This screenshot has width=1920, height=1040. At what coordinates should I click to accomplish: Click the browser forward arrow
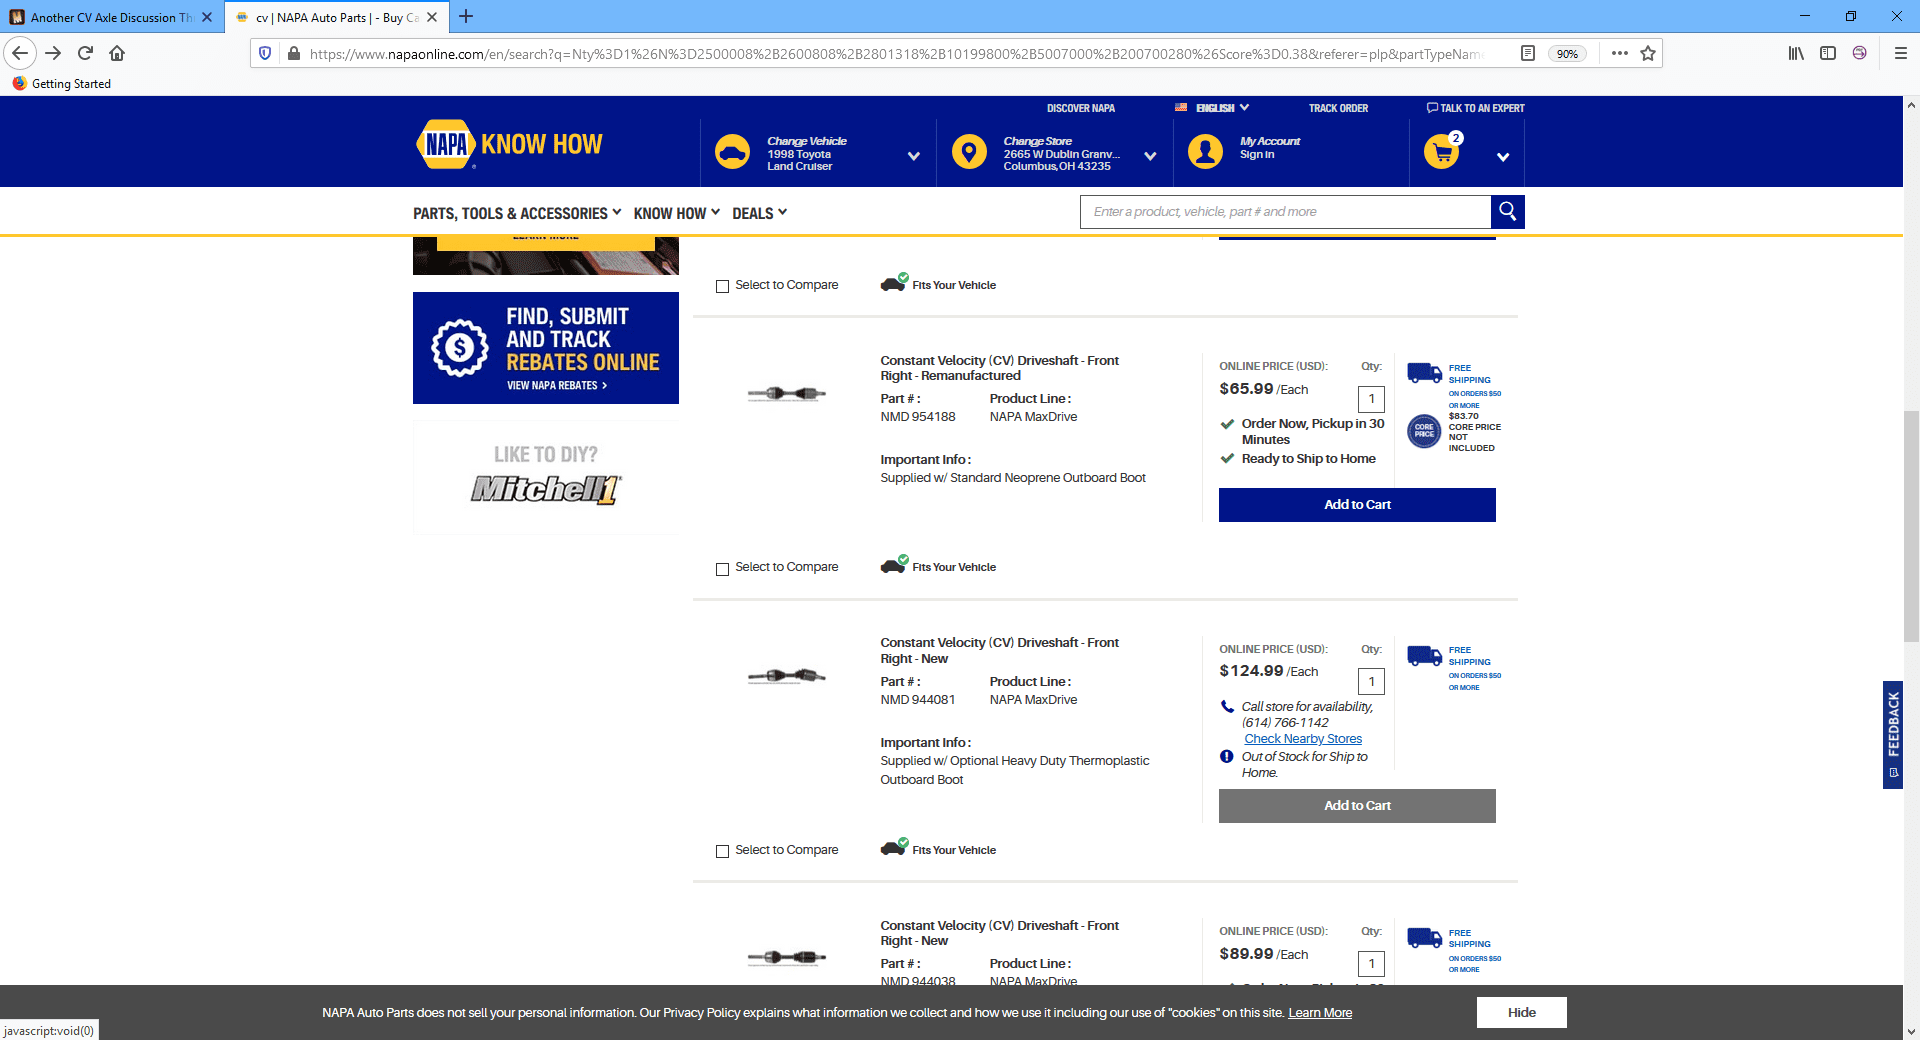[54, 53]
